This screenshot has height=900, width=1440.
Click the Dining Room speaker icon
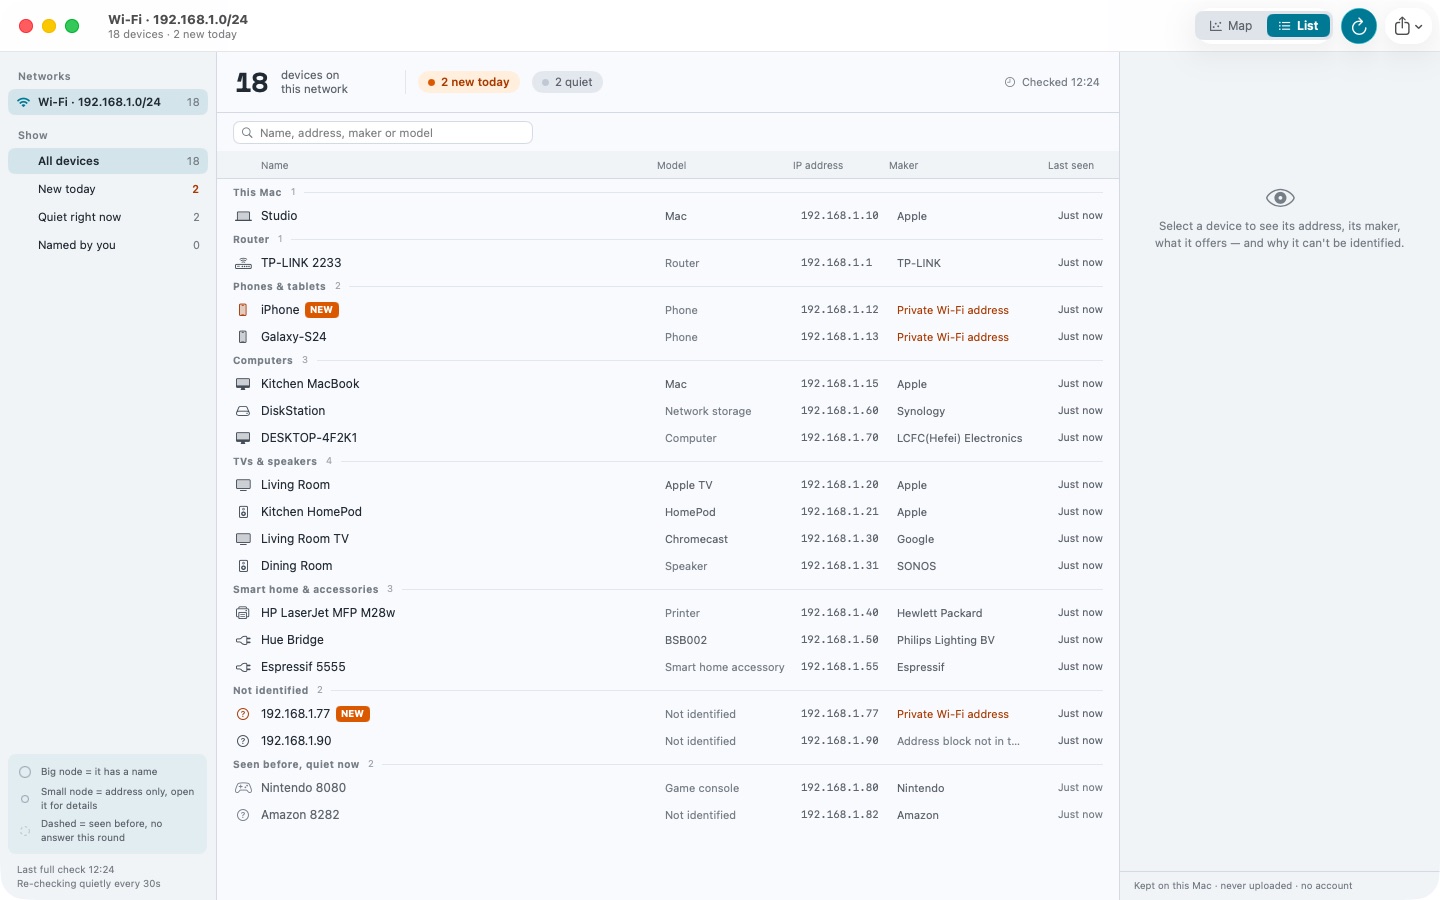(x=243, y=566)
